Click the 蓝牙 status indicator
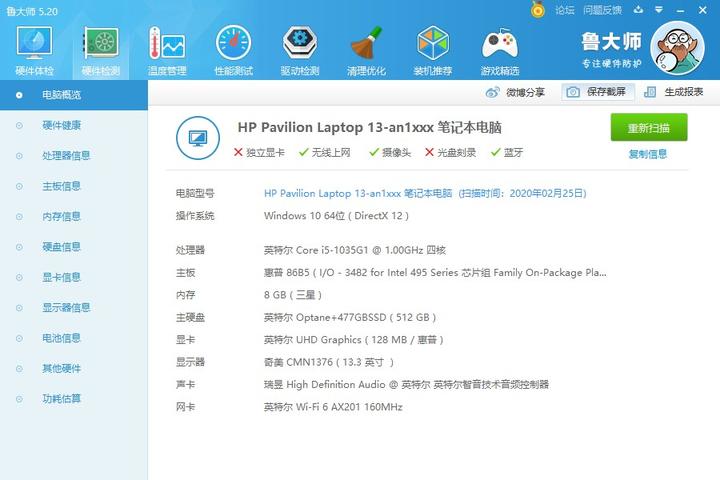 (x=507, y=152)
